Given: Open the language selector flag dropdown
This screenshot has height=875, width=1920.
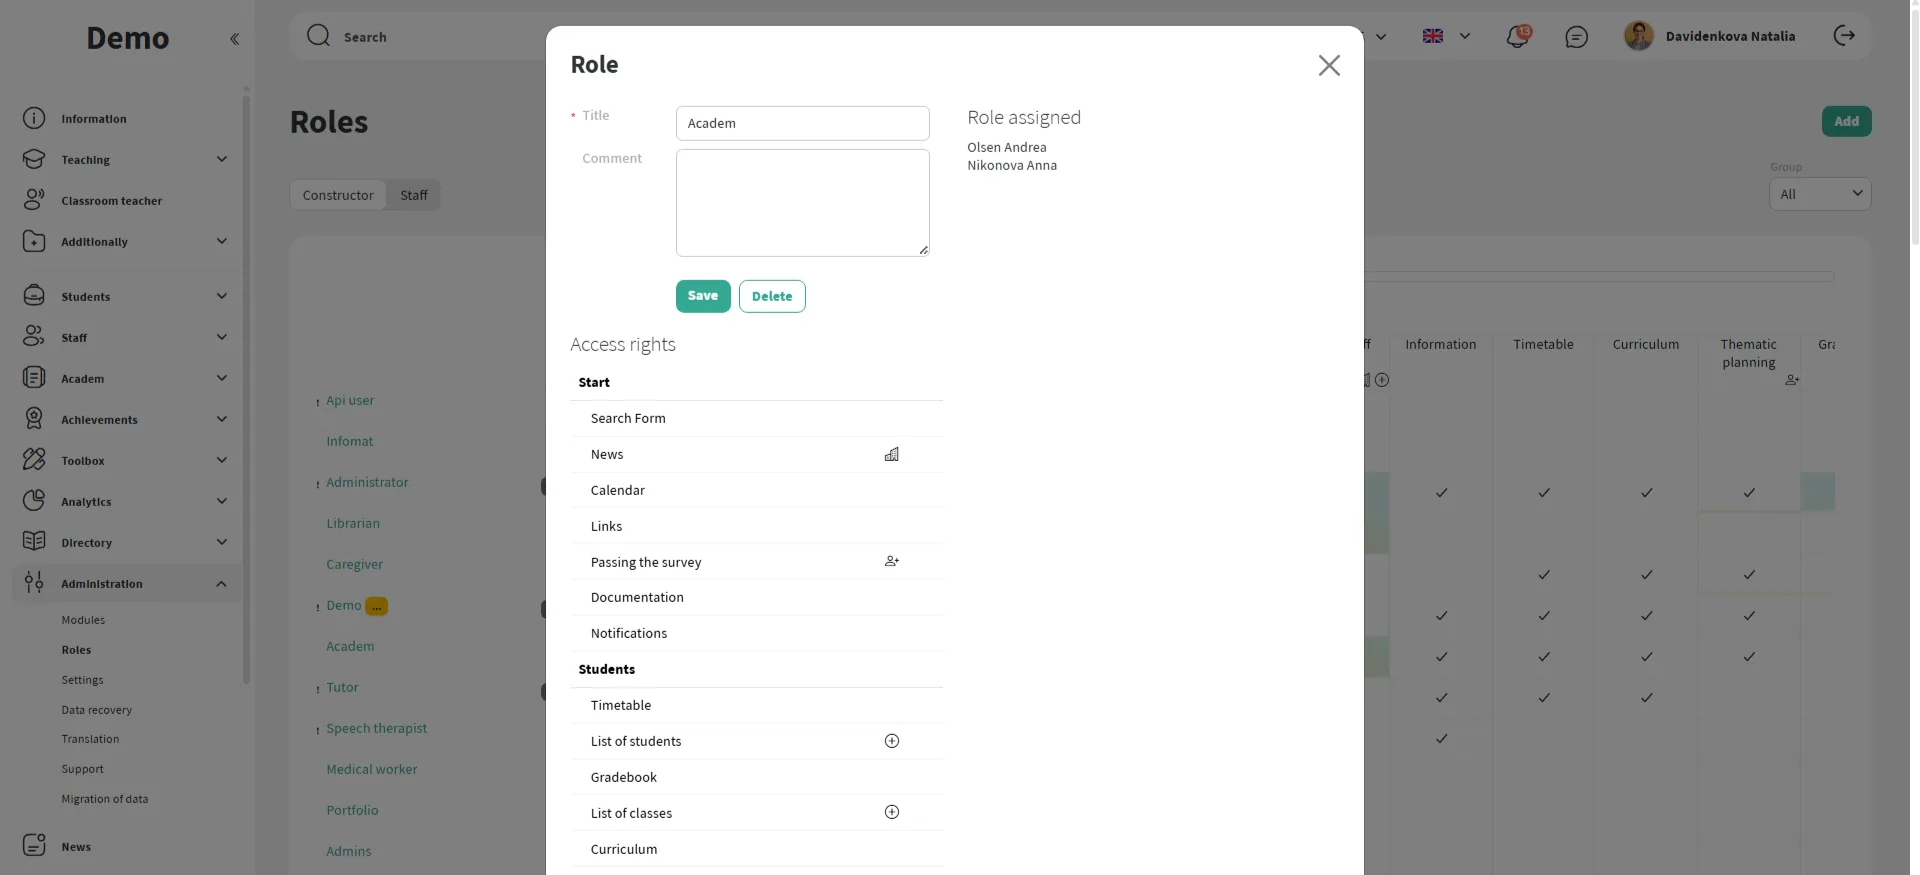Looking at the screenshot, I should (1446, 37).
